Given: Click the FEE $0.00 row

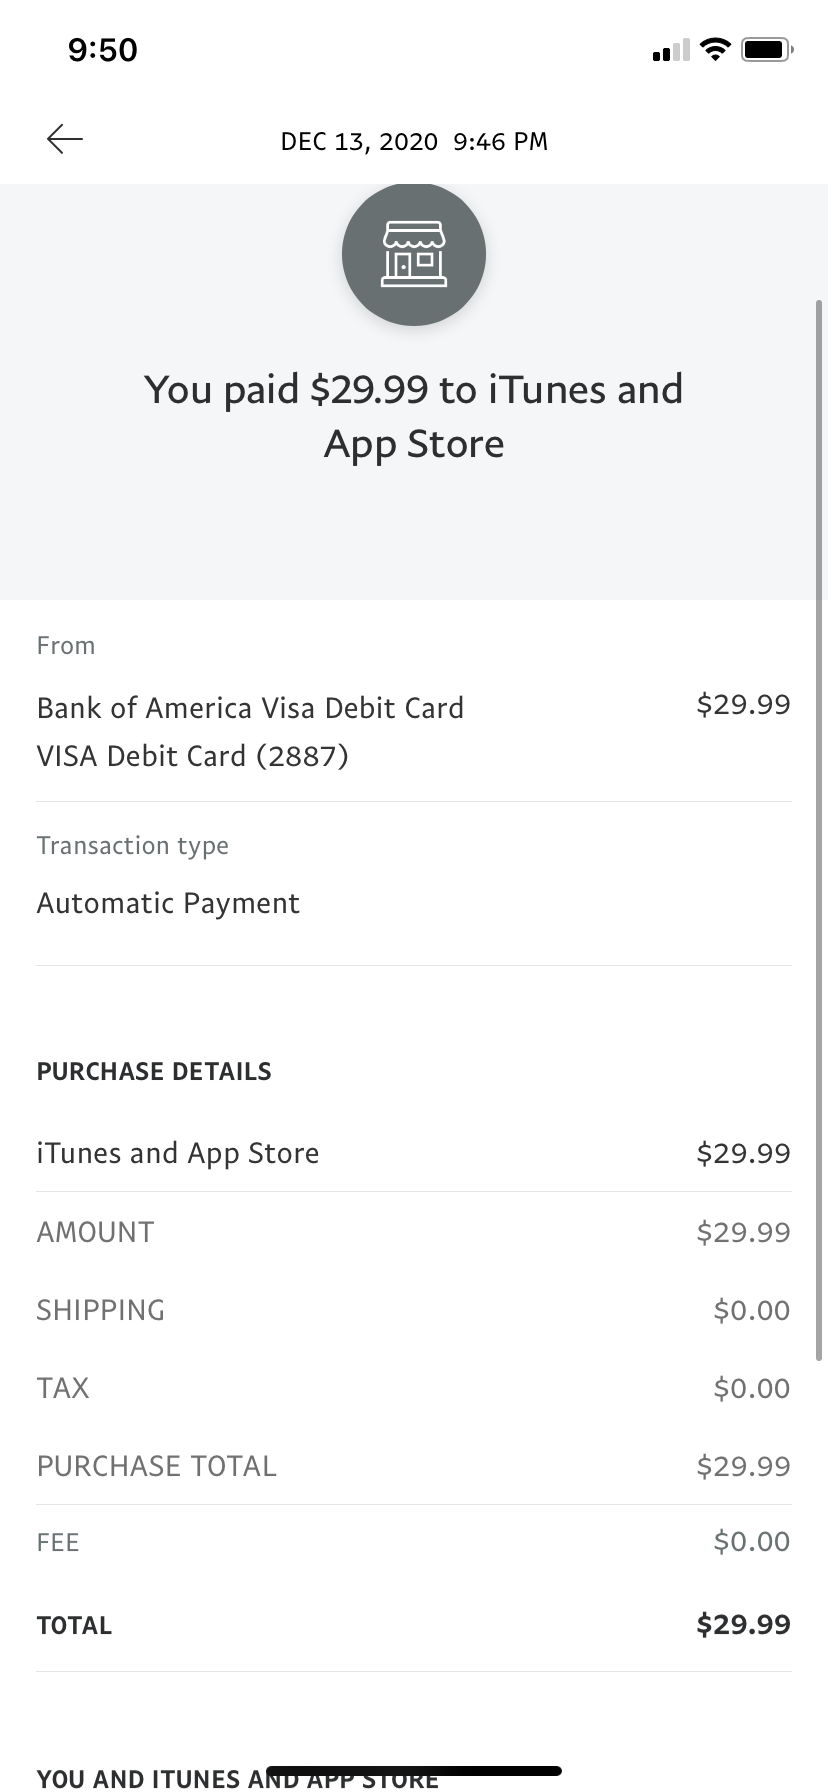Looking at the screenshot, I should pos(414,1542).
